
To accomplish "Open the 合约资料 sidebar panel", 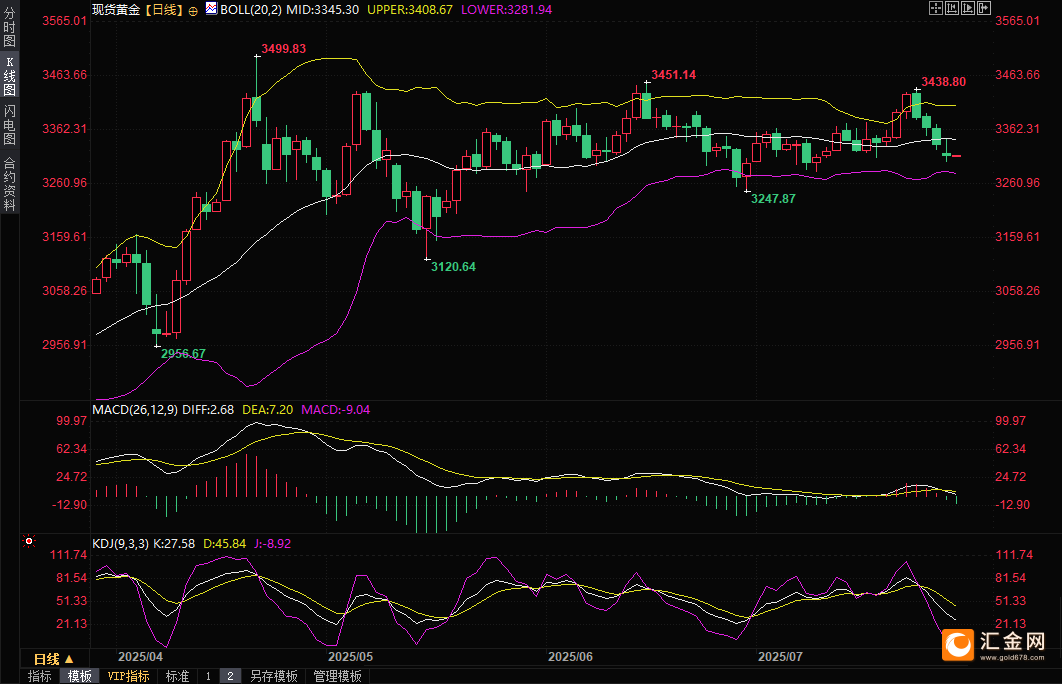I will 9,184.
